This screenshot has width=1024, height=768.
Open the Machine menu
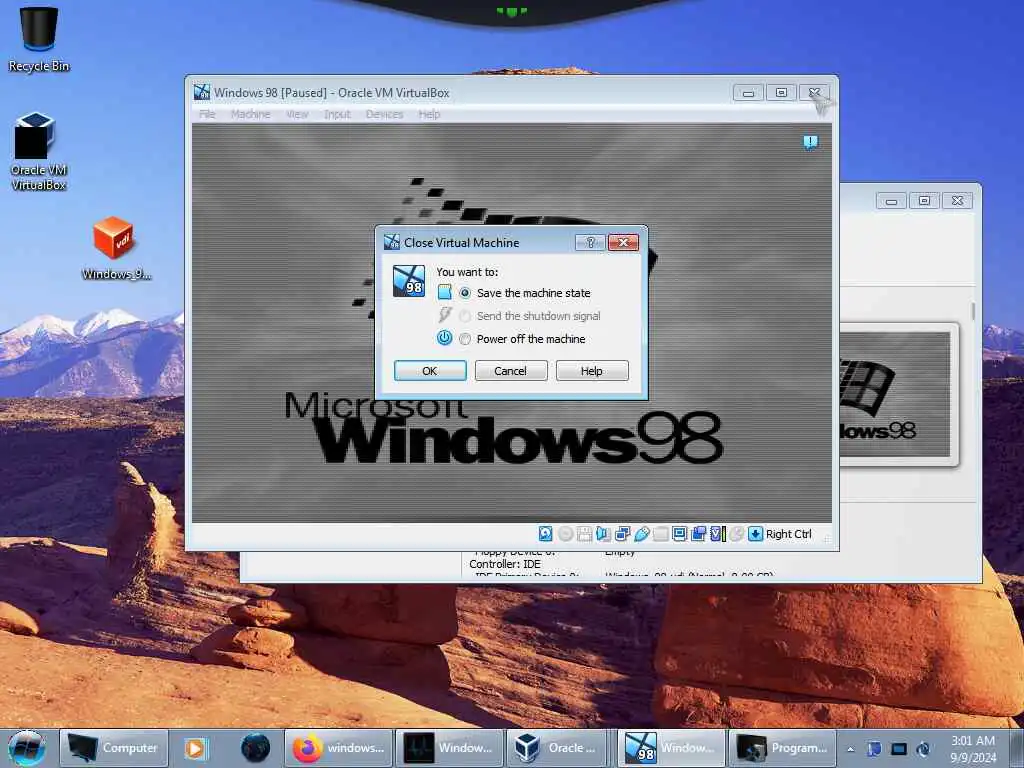tap(250, 114)
